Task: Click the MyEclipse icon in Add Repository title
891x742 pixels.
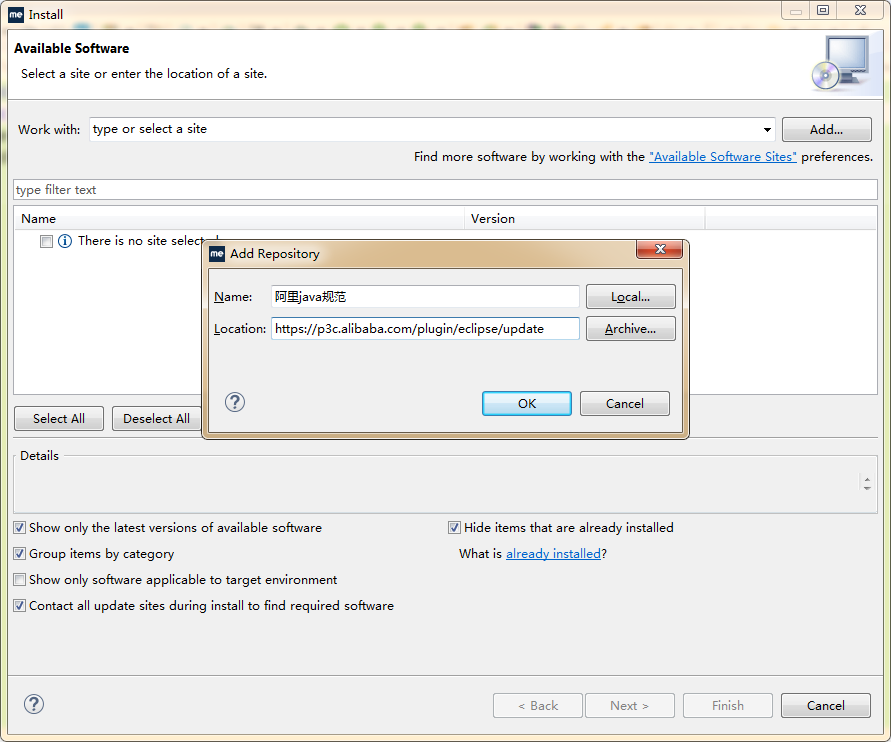Action: pos(217,253)
